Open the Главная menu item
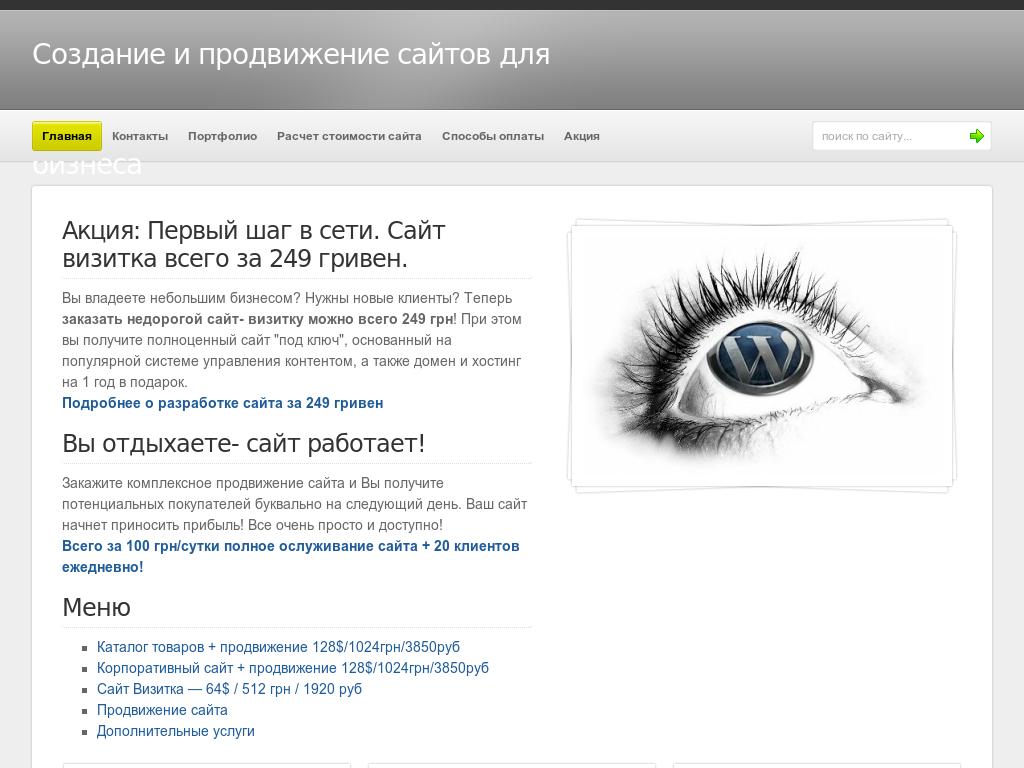 [x=67, y=136]
